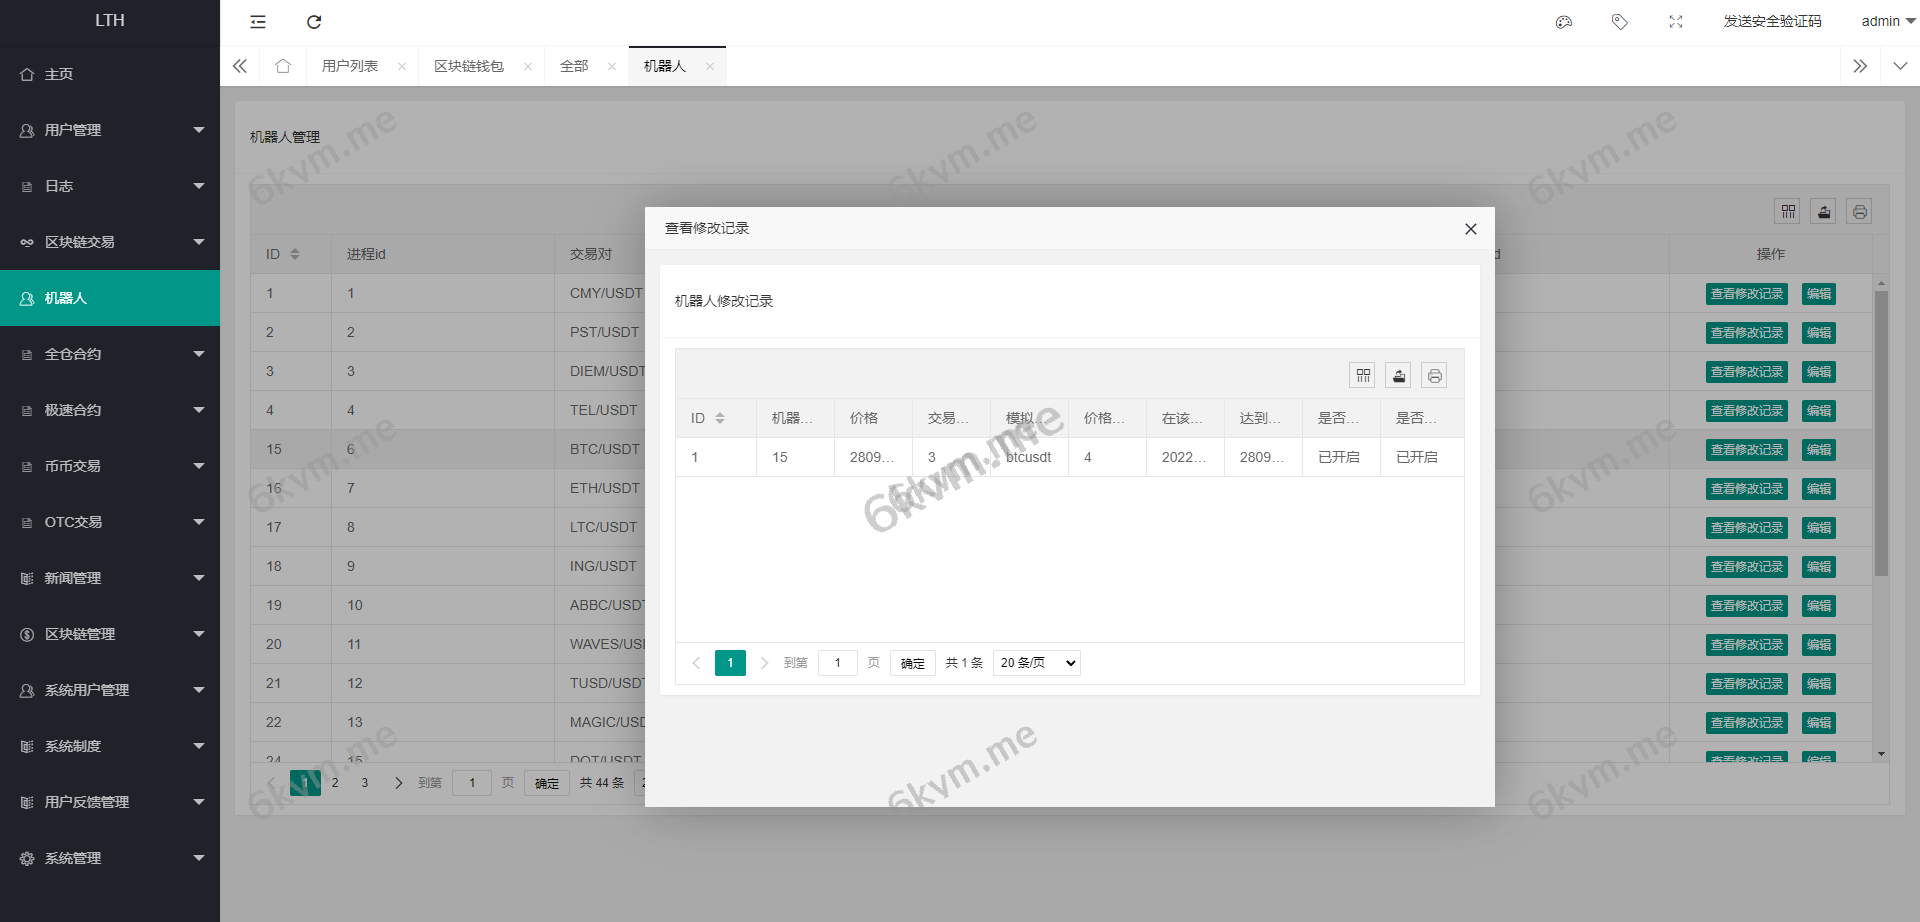Select the theme palette icon in top bar

1563,21
